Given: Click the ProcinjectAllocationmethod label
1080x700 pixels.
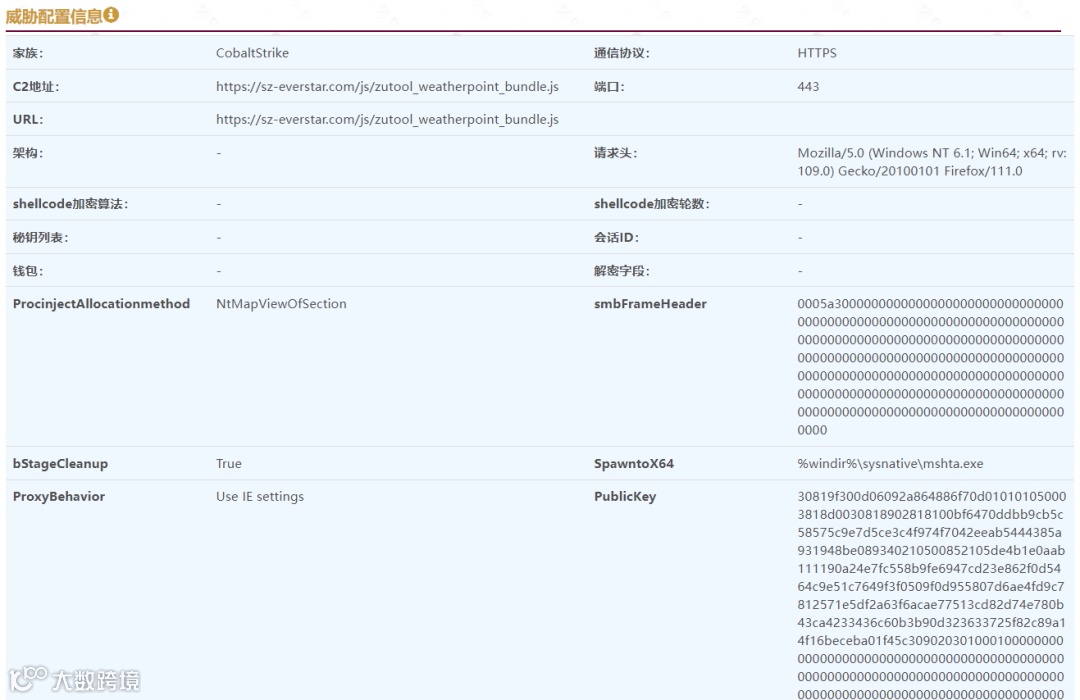Looking at the screenshot, I should pos(101,304).
